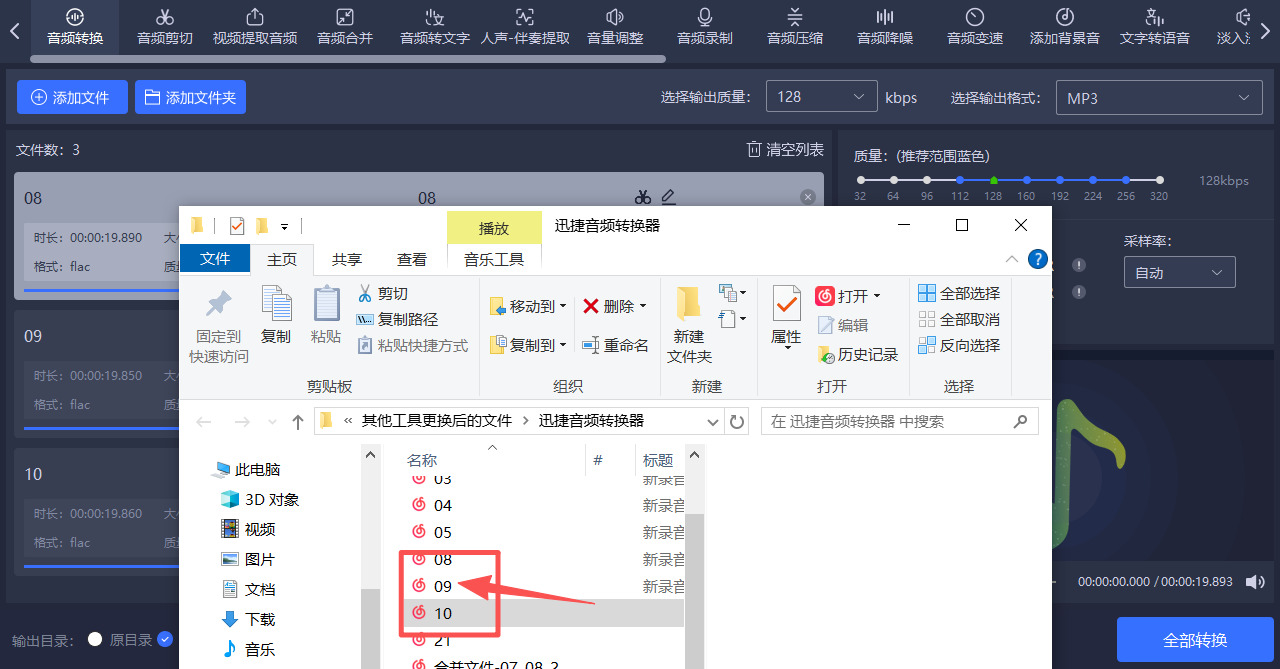Image resolution: width=1280 pixels, height=669 pixels.
Task: Select 音乐 in the navigation pane
Action: pyautogui.click(x=248, y=649)
